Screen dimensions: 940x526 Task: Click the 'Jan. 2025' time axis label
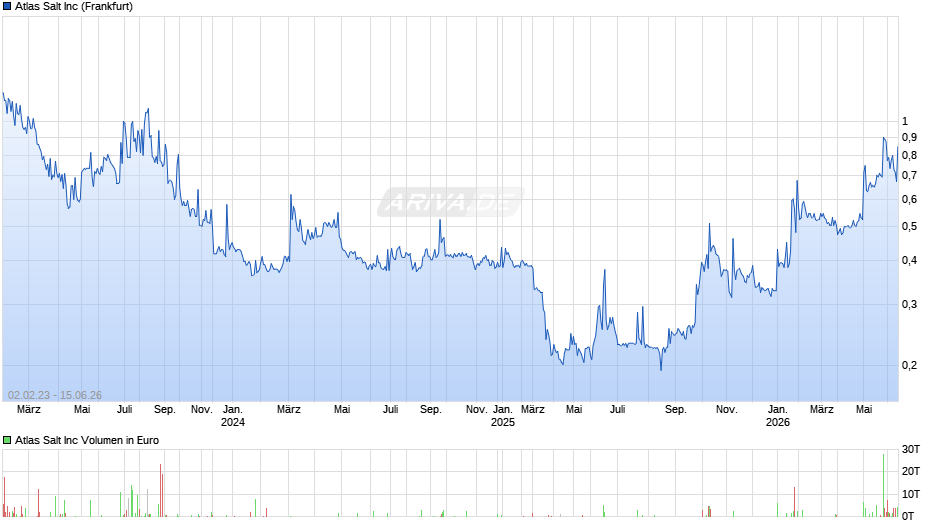[502, 416]
